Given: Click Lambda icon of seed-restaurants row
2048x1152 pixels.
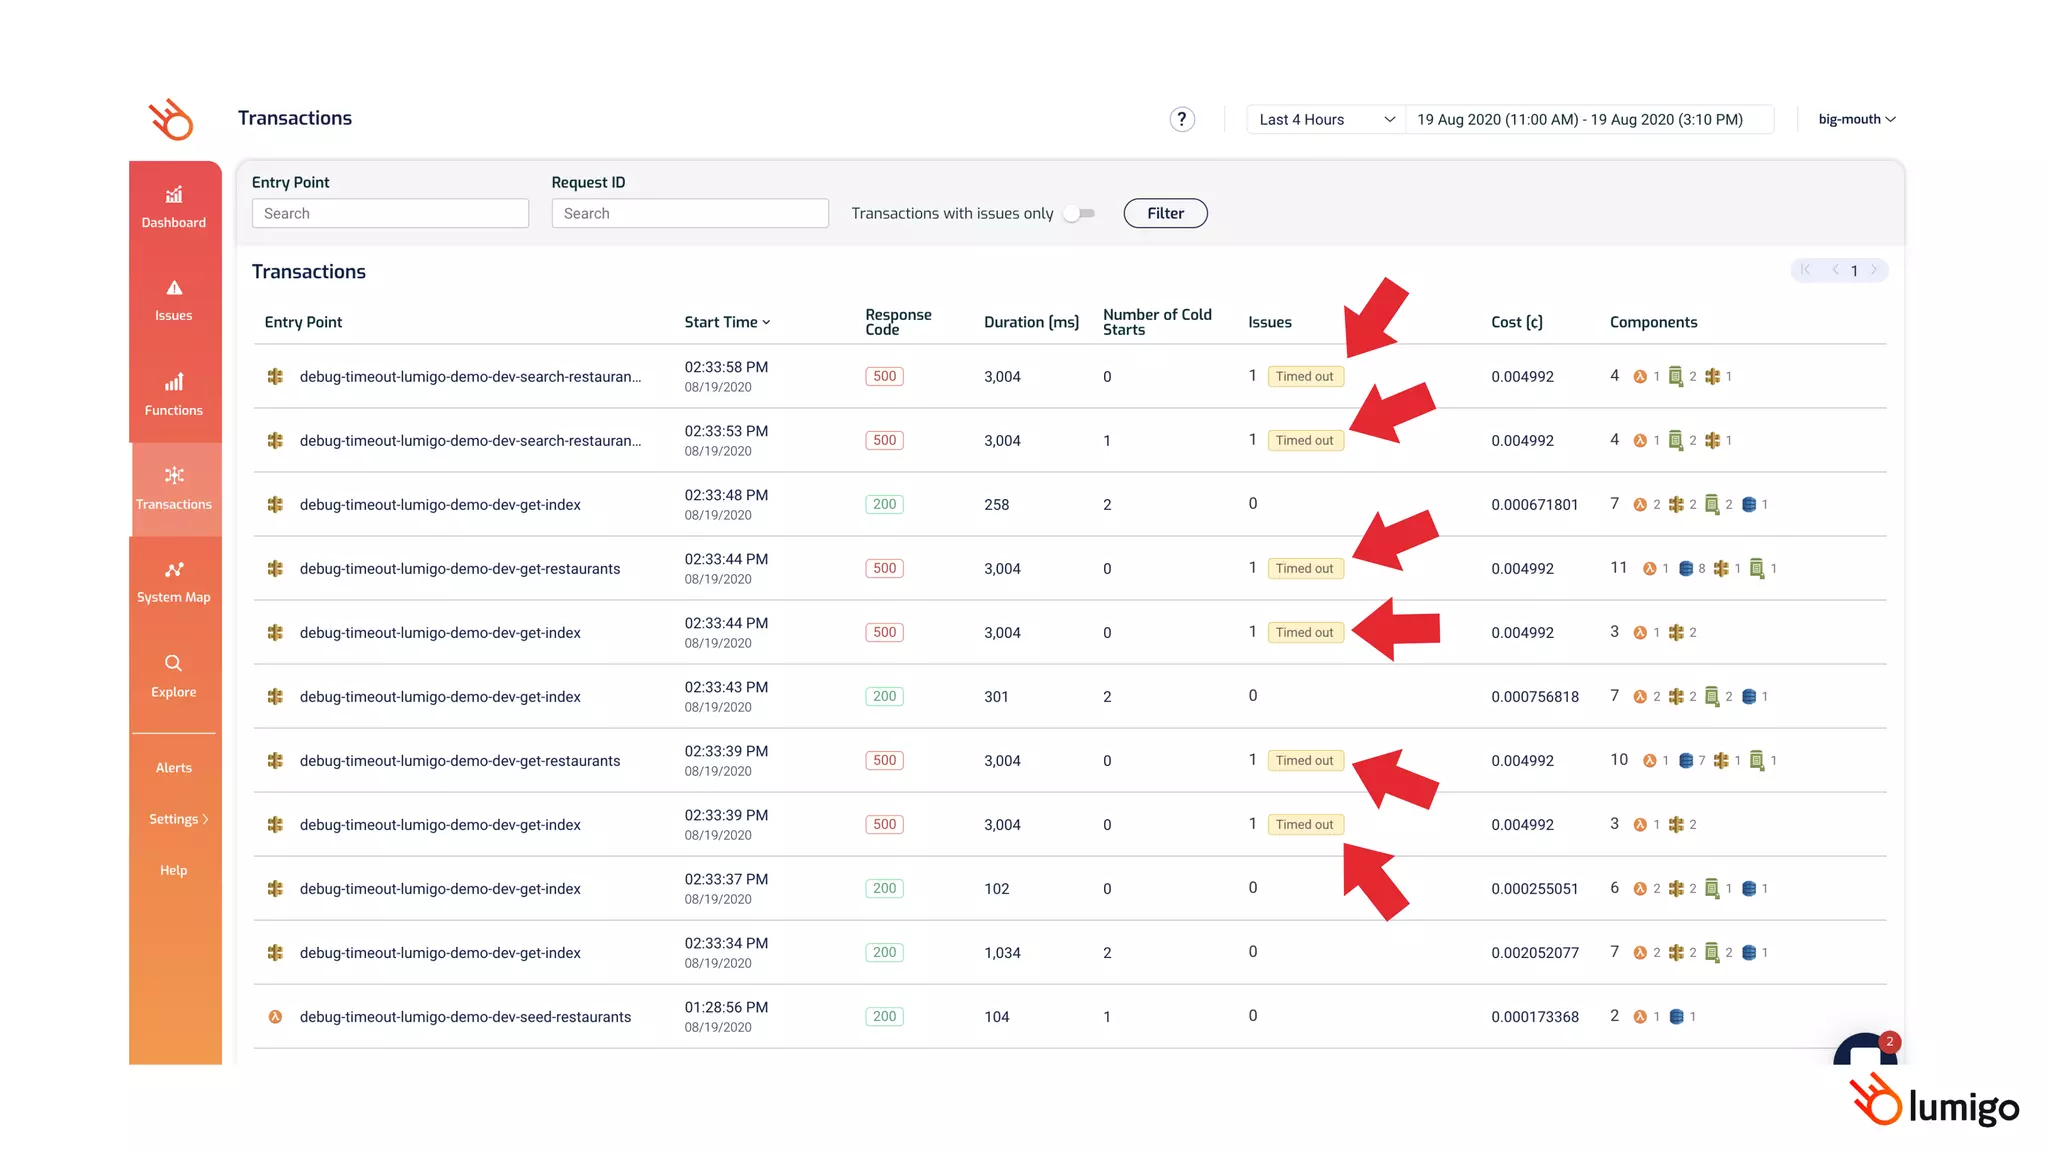Looking at the screenshot, I should click(x=275, y=1017).
